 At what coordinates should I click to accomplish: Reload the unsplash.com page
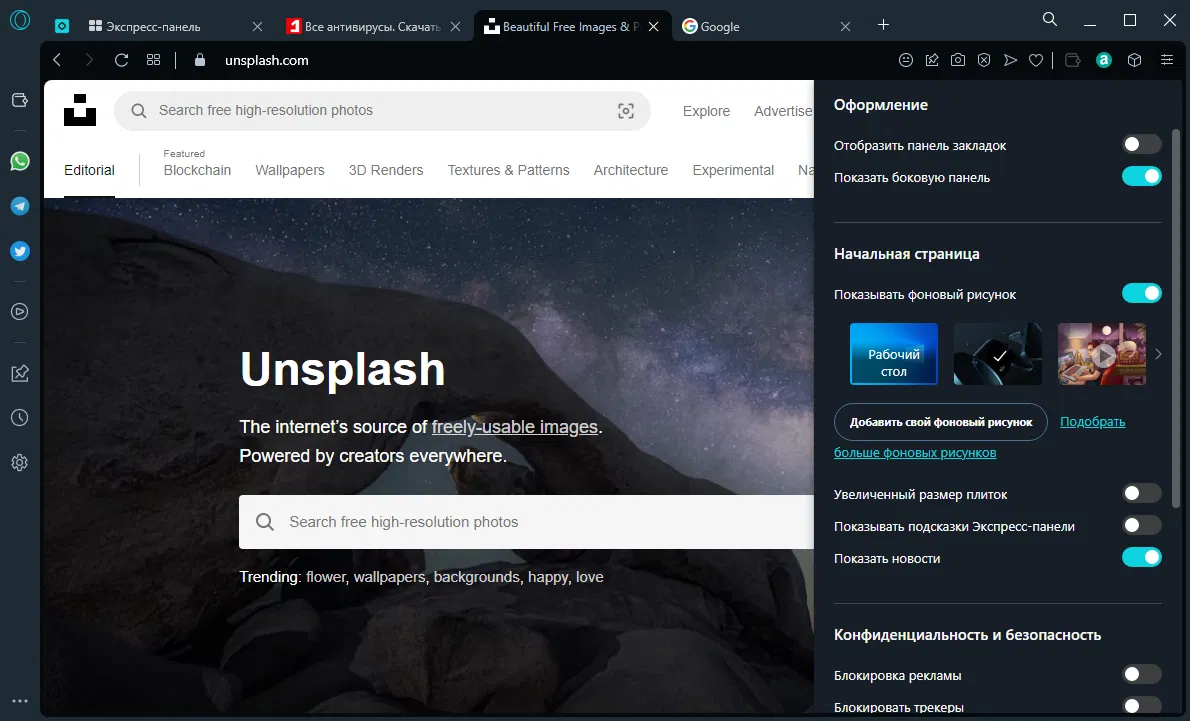(121, 60)
